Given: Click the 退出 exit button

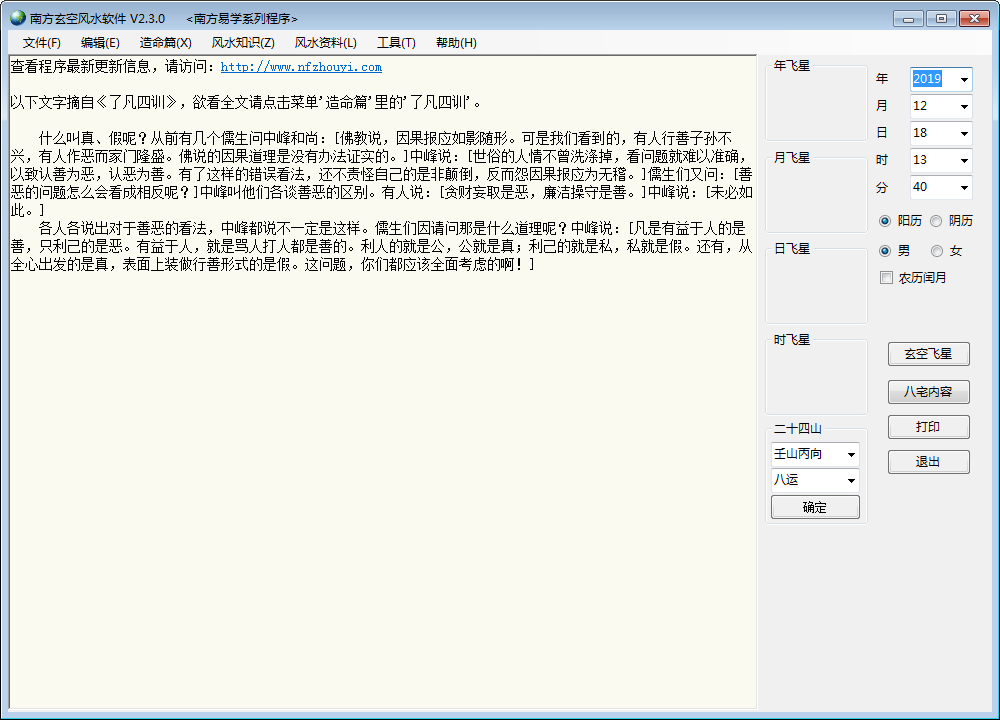Looking at the screenshot, I should coord(929,462).
